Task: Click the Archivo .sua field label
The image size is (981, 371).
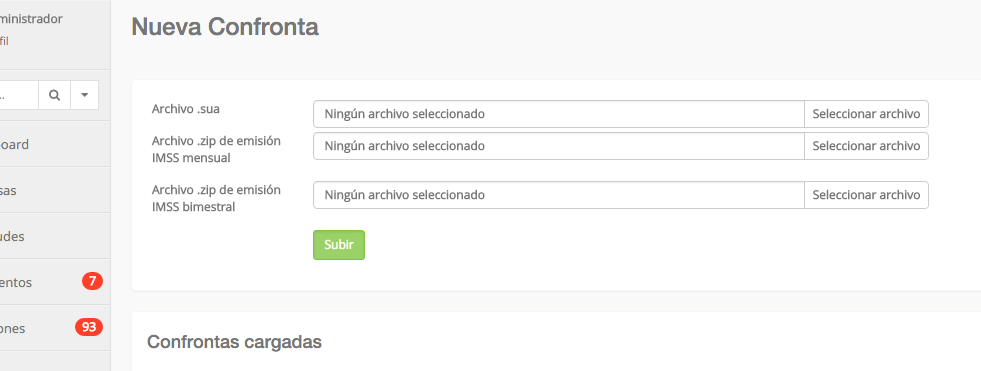Action: 186,109
